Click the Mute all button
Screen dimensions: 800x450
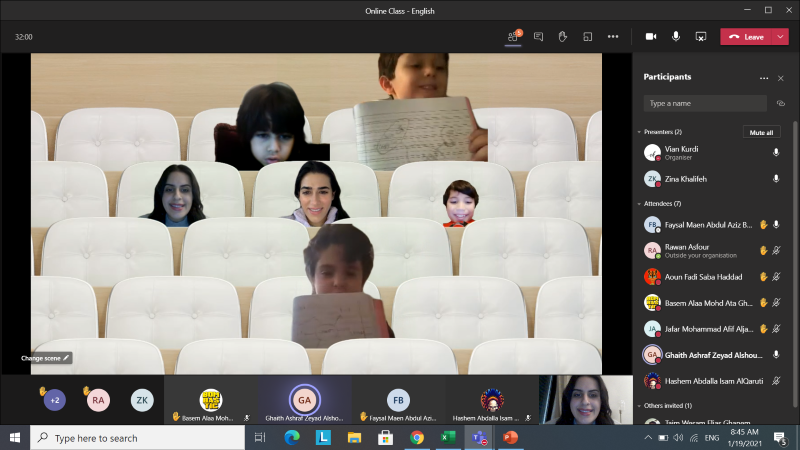(x=761, y=132)
